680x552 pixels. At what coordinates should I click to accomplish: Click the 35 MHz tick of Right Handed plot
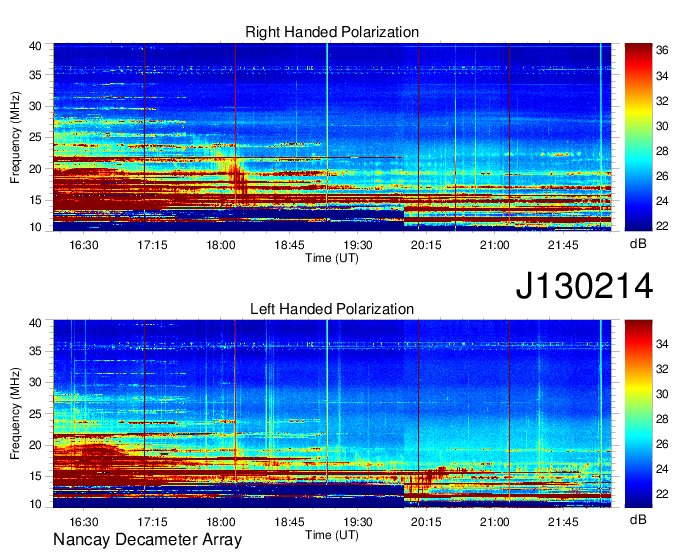35,75
